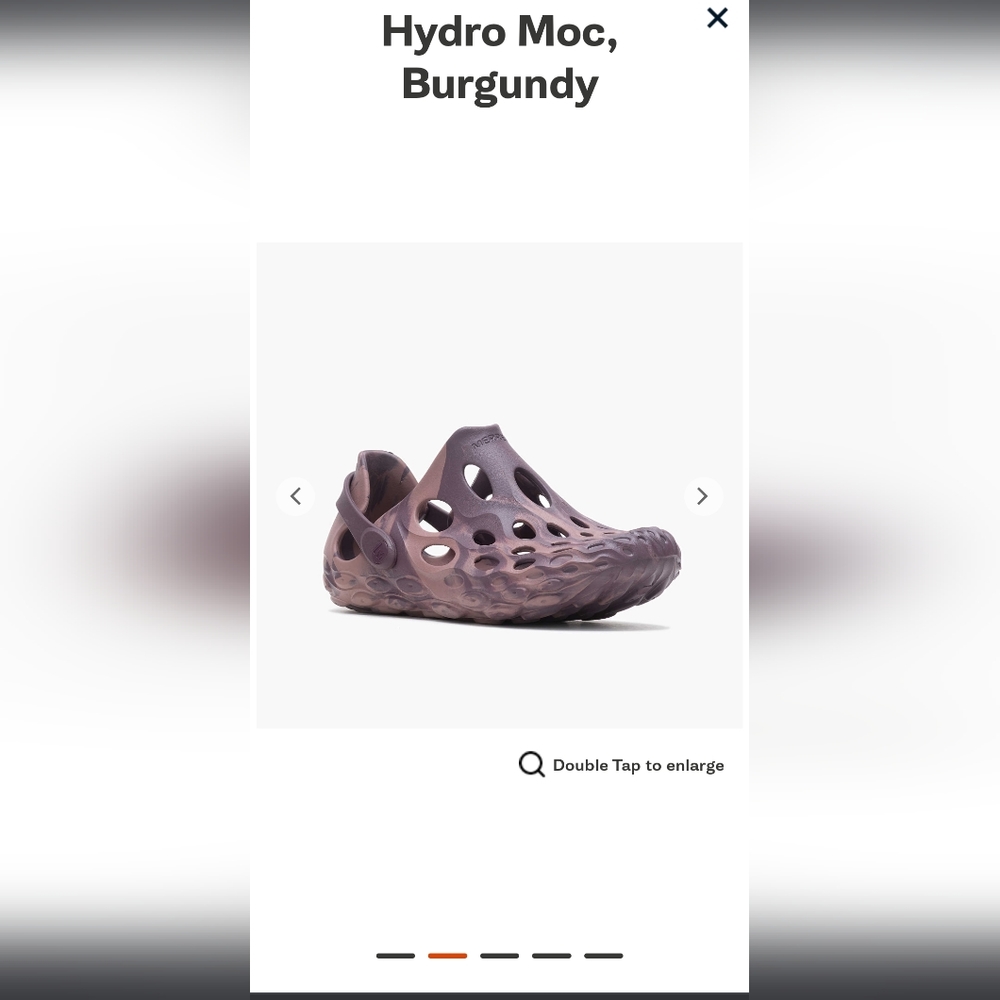The height and width of the screenshot is (1000, 1000).
Task: Jump to the third image indicator
Action: (x=499, y=955)
